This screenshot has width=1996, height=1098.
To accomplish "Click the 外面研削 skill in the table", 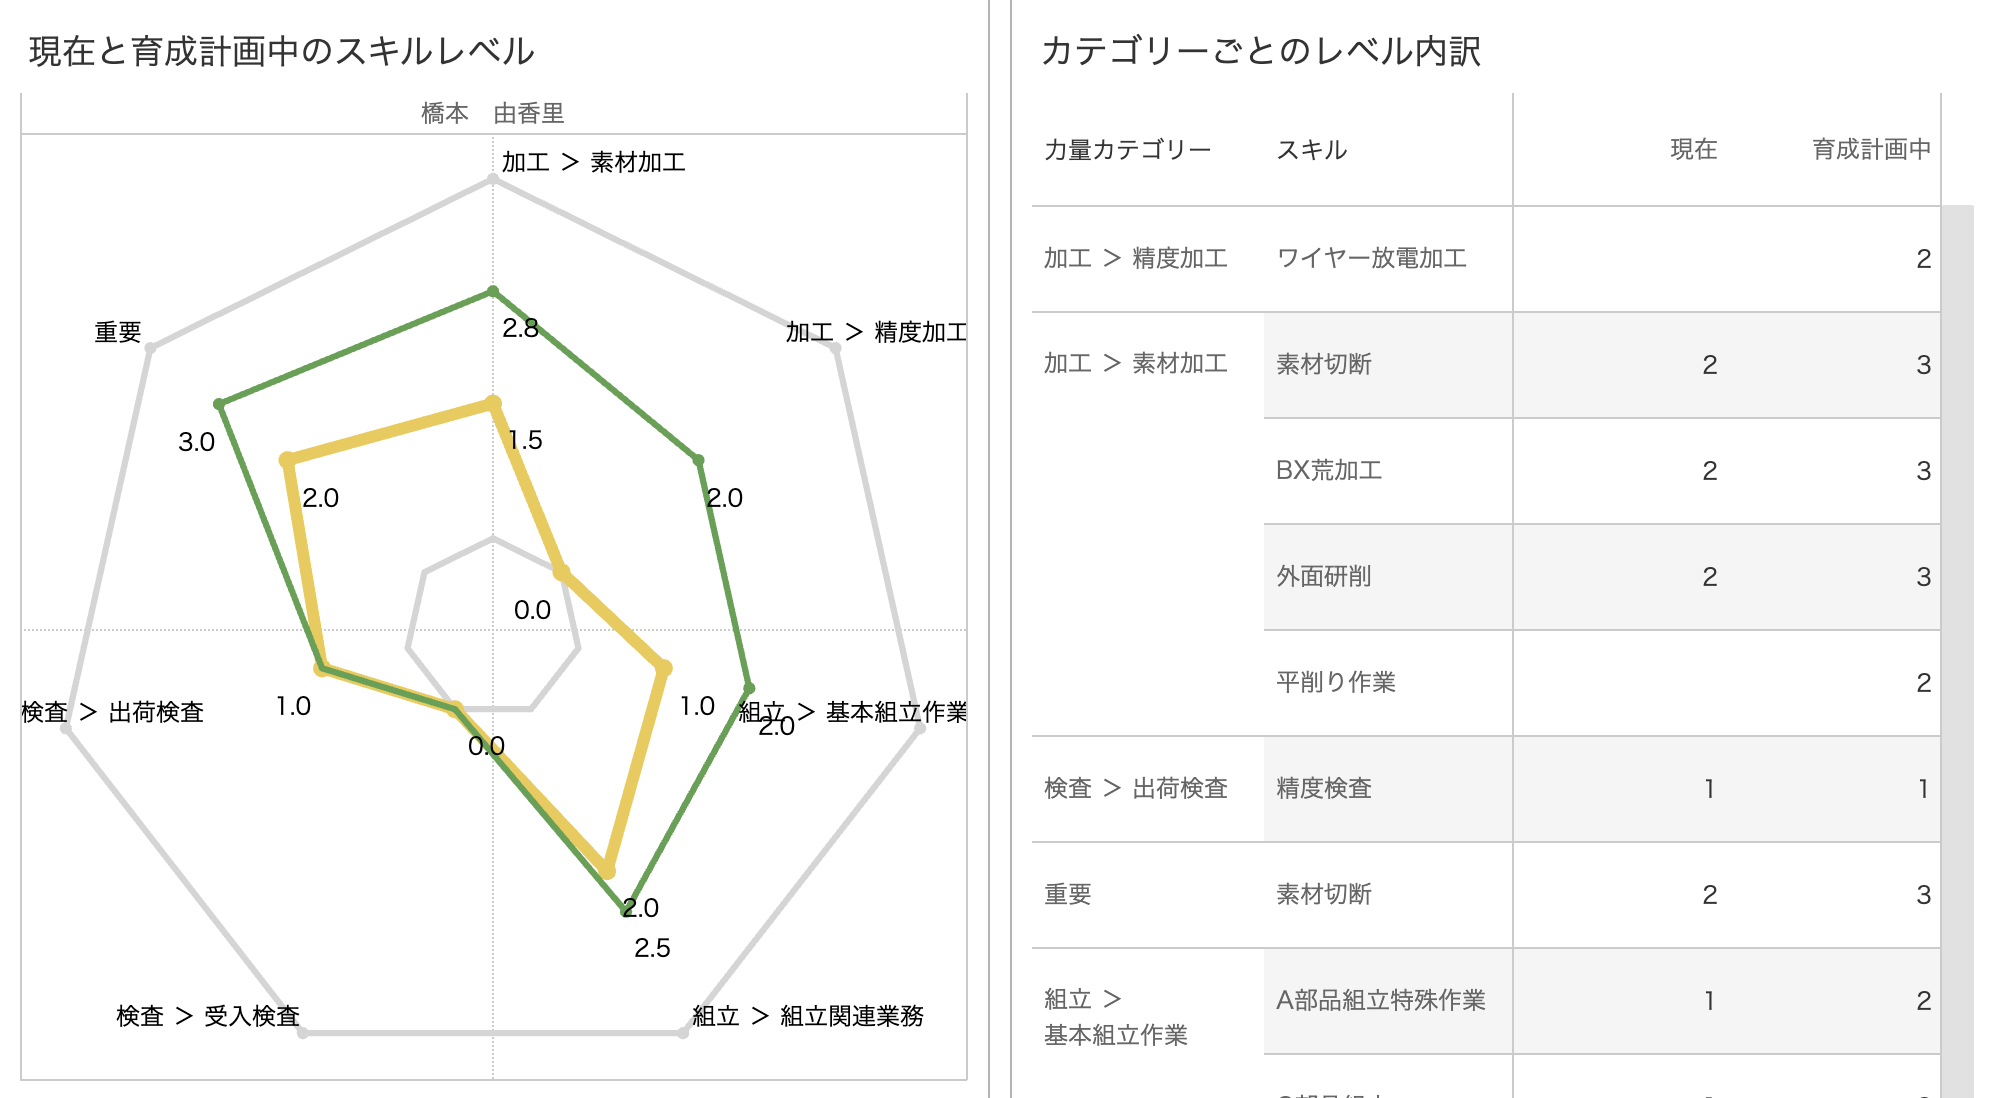I will click(x=1324, y=577).
